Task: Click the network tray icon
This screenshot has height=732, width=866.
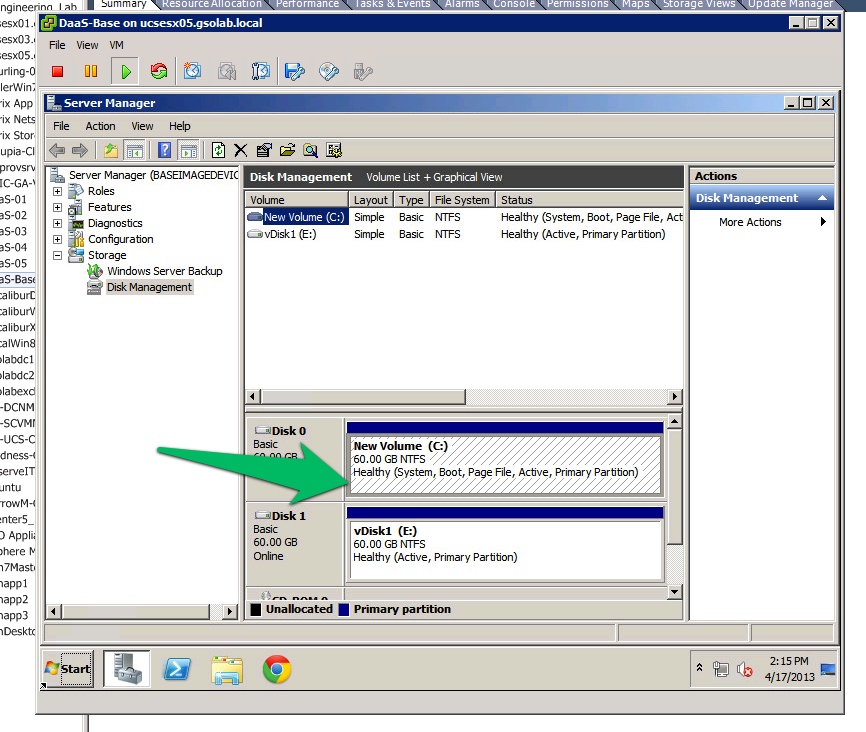Action: tap(720, 670)
